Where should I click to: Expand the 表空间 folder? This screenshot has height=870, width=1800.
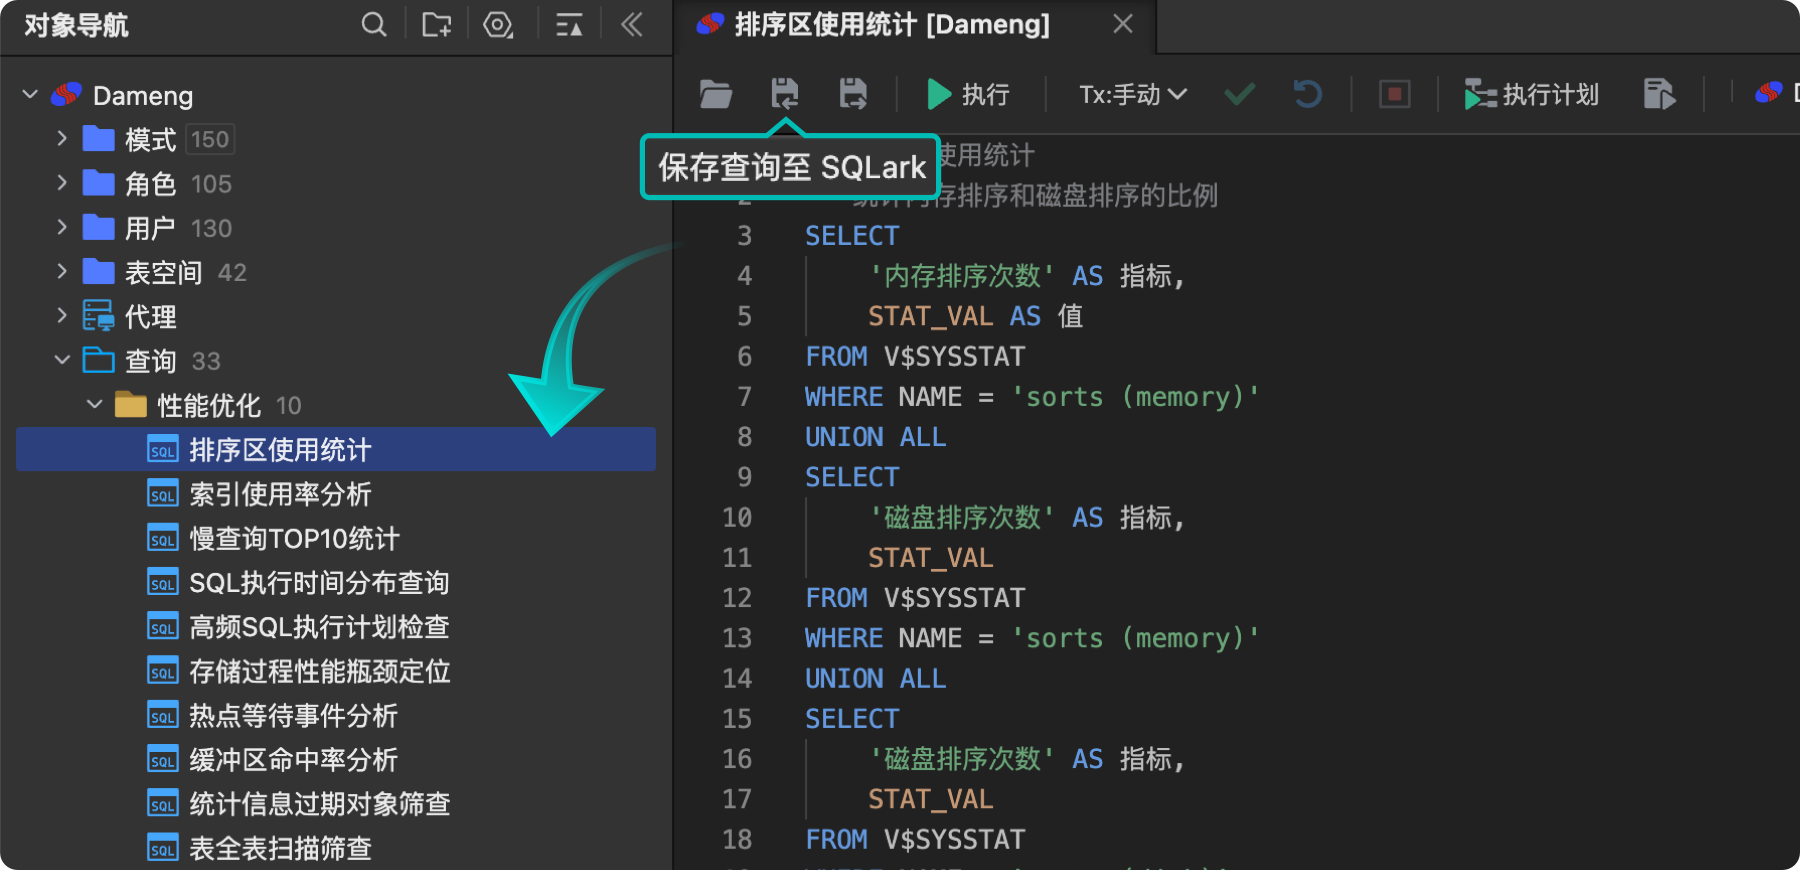[x=62, y=271]
